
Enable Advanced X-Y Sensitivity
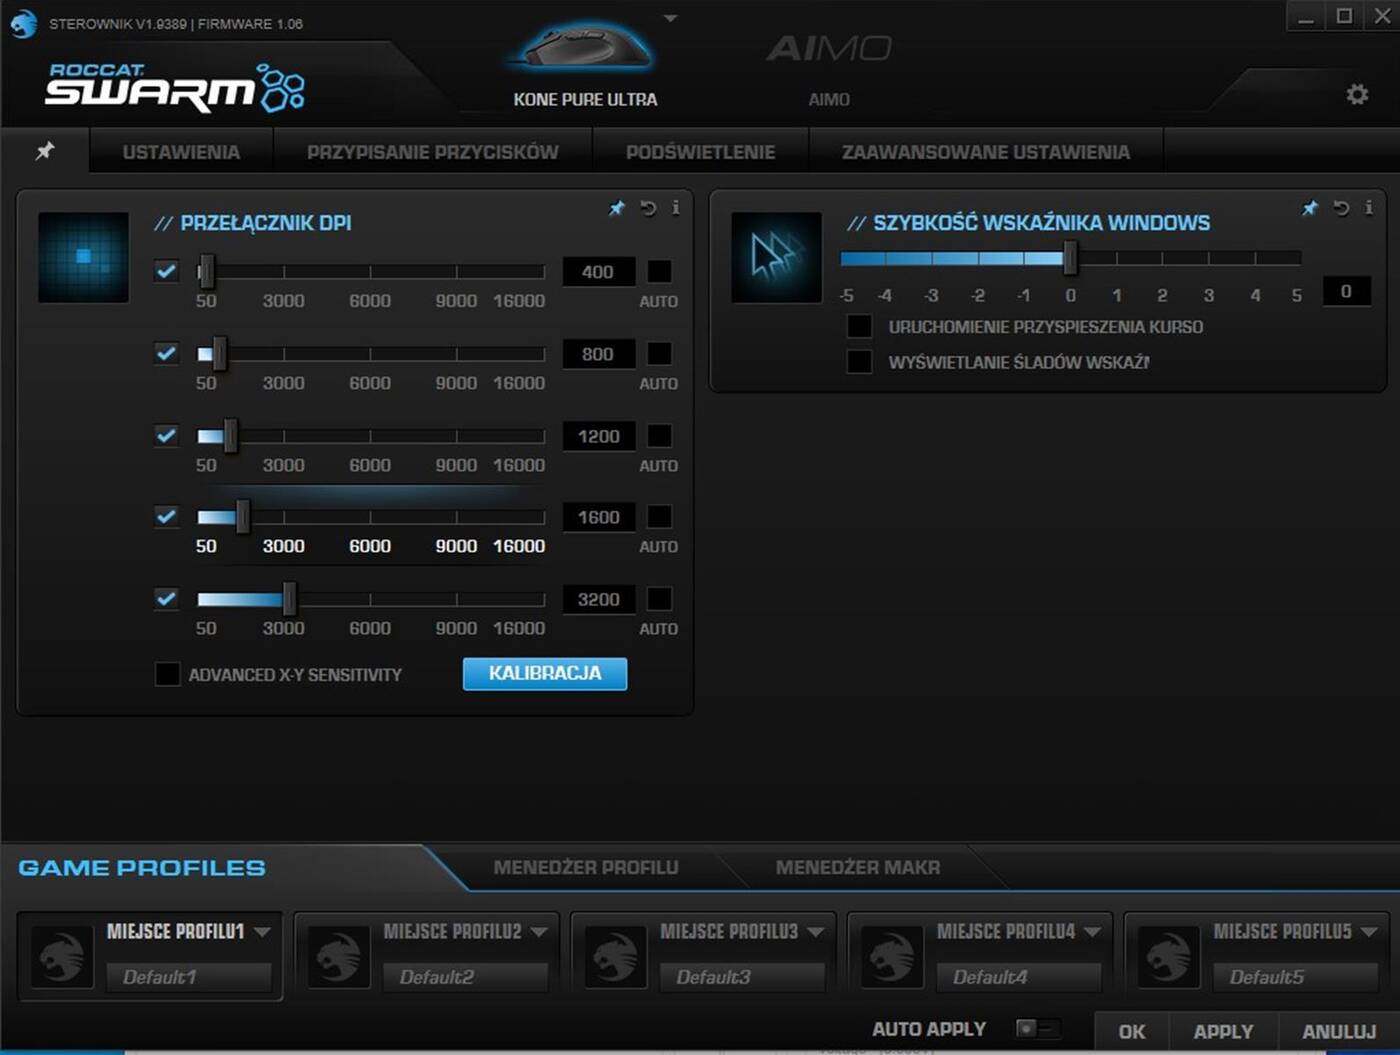pyautogui.click(x=166, y=674)
